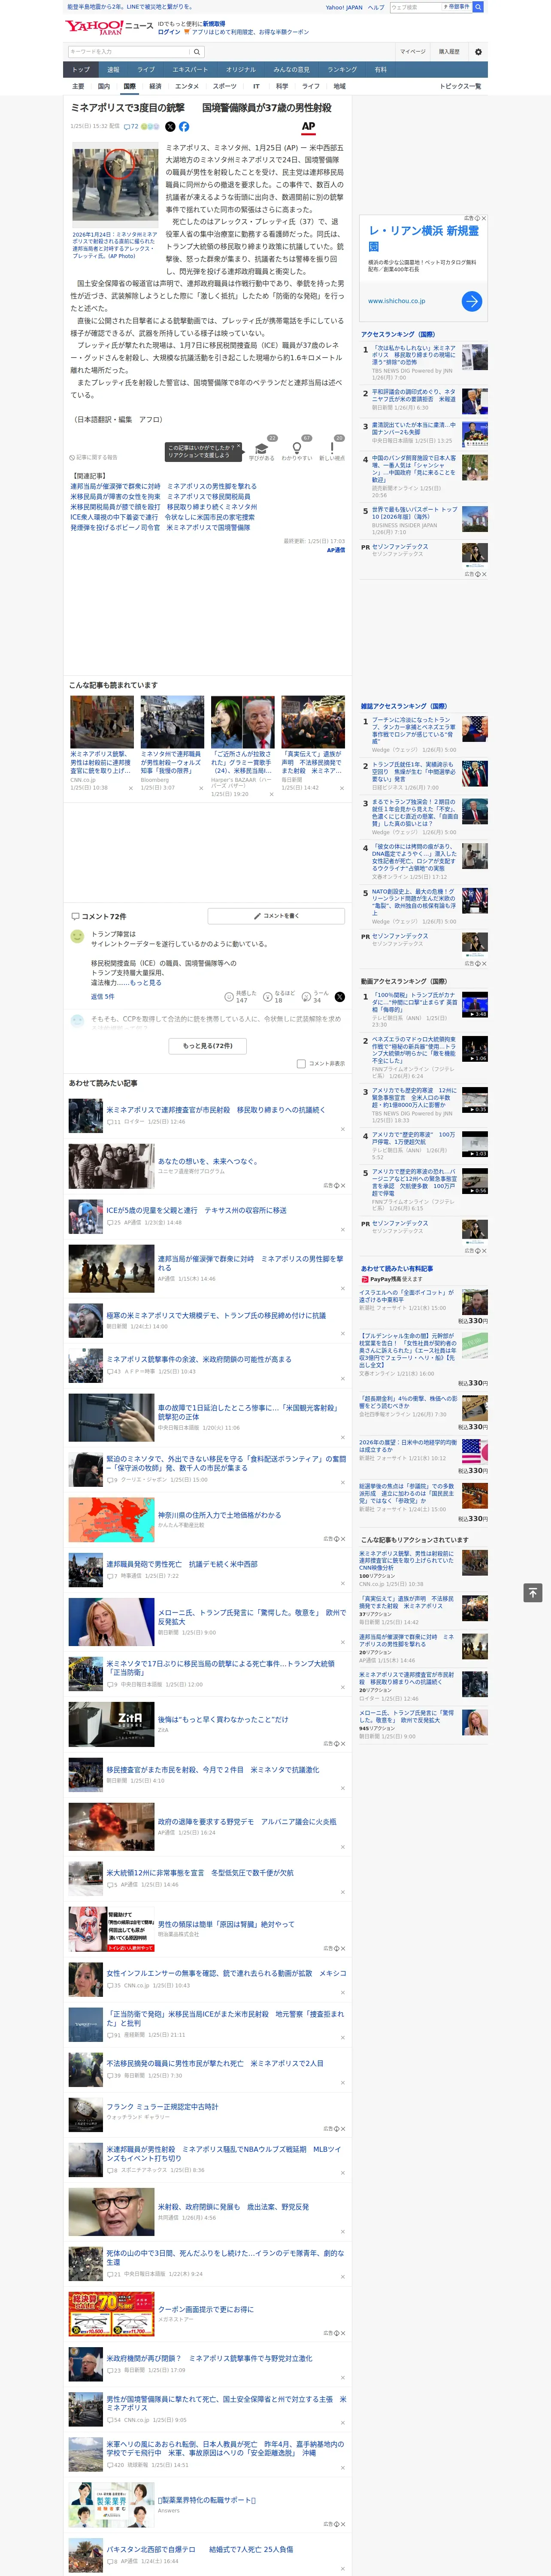Click the first commenter's green avatar

(x=77, y=936)
